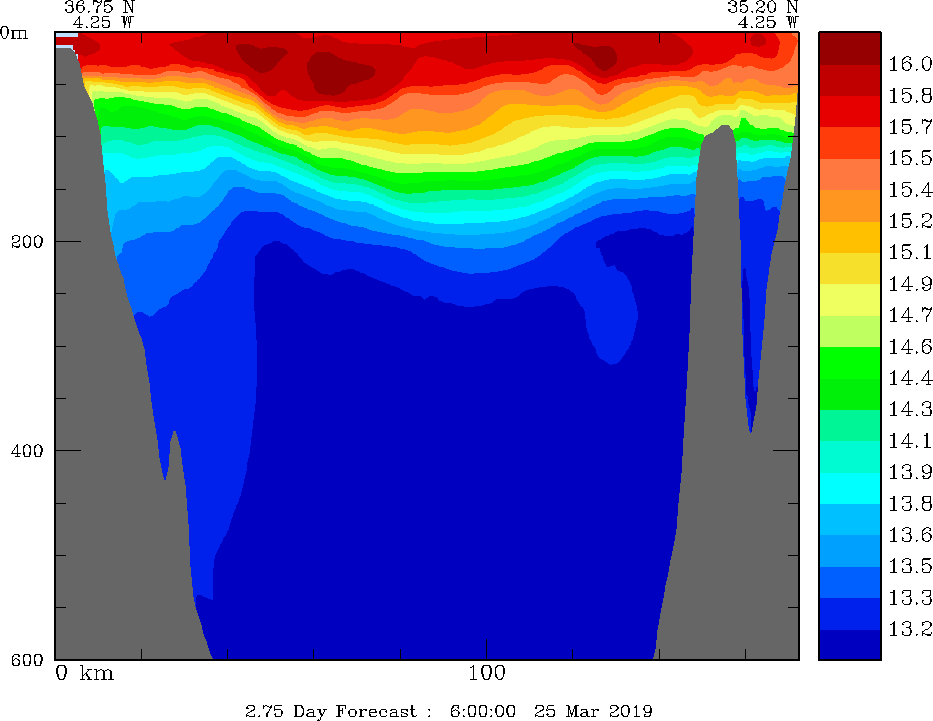The image size is (933, 721).
Task: Click the 0m depth axis label
Action: point(14,33)
